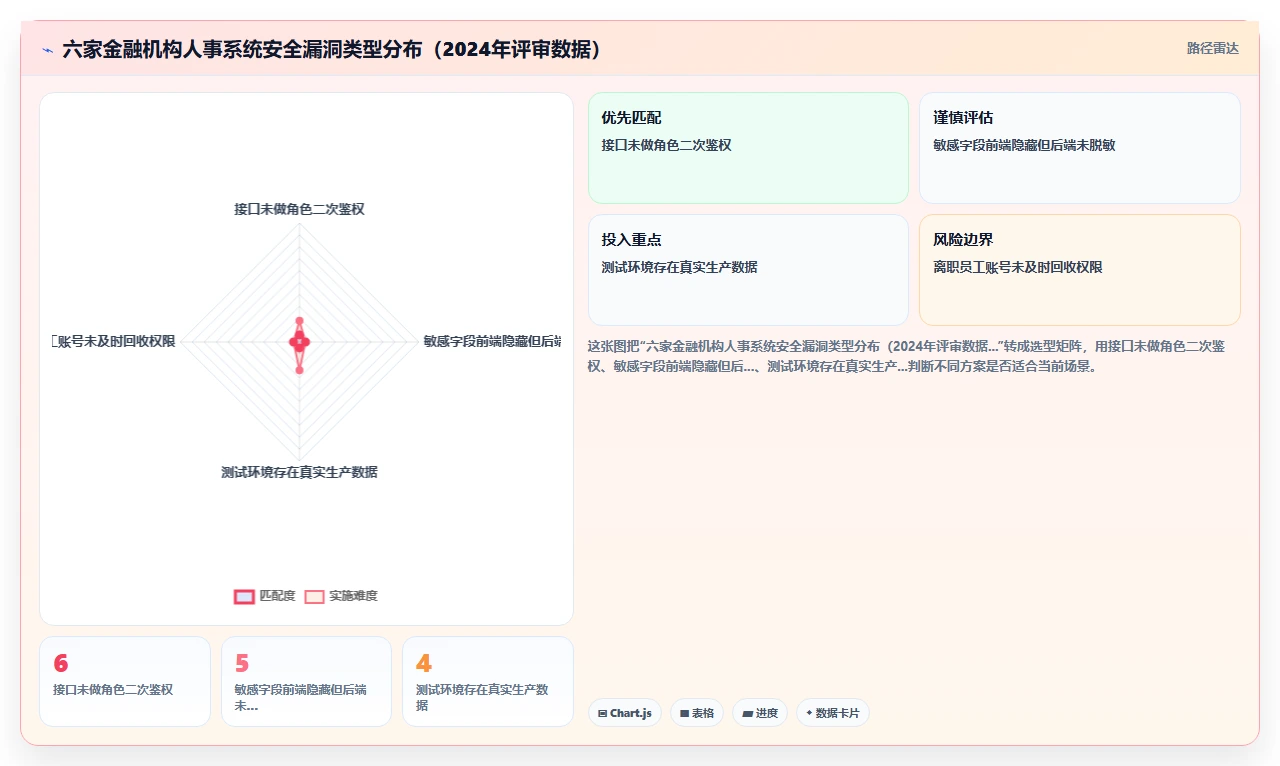Click the icon in the 表格 tag
1280x766 pixels.
click(684, 713)
